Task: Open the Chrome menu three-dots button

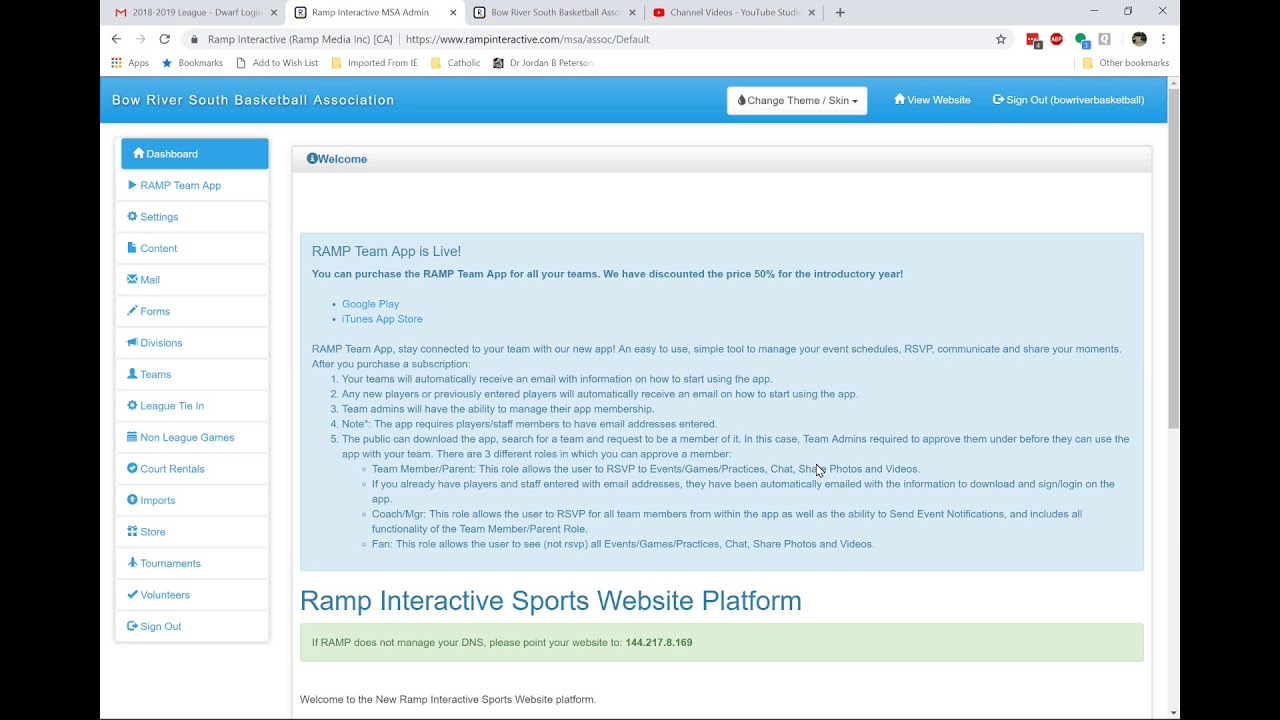Action: click(x=1163, y=39)
